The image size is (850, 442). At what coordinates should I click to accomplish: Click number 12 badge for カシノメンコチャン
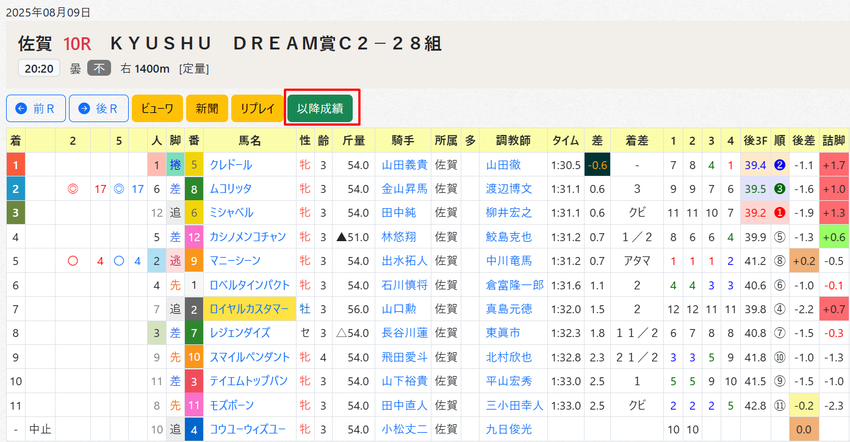(x=194, y=237)
